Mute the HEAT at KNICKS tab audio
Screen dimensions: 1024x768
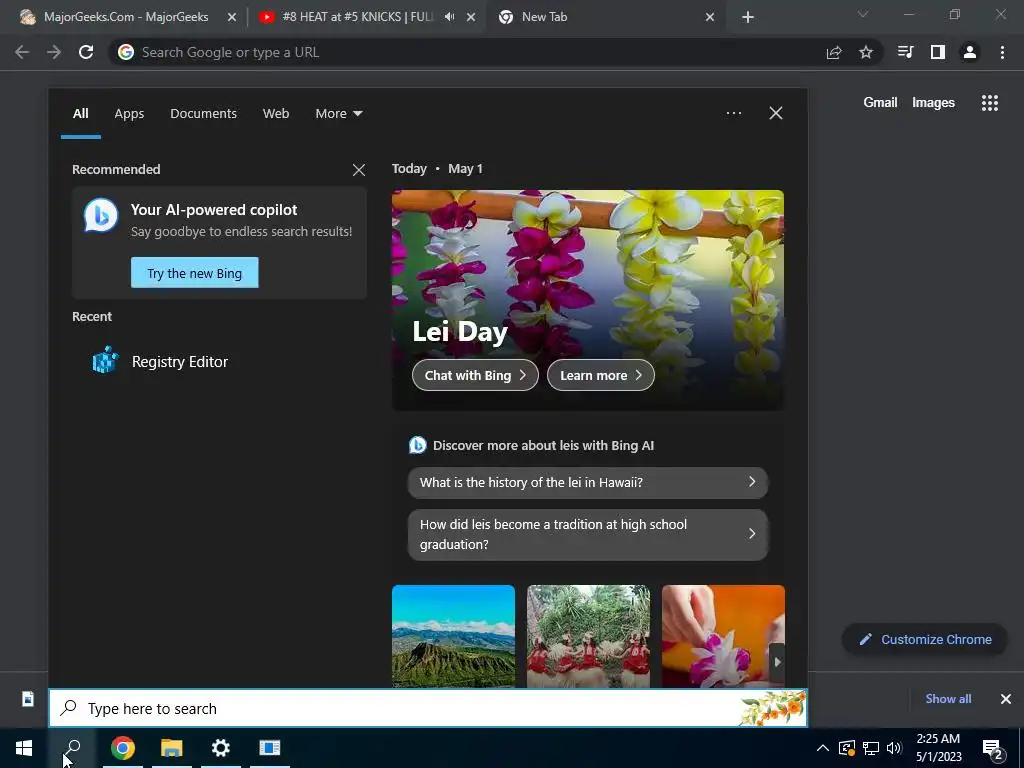click(449, 17)
